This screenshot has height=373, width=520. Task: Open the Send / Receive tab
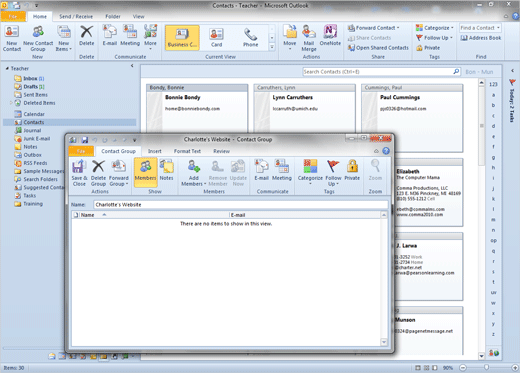[x=76, y=16]
